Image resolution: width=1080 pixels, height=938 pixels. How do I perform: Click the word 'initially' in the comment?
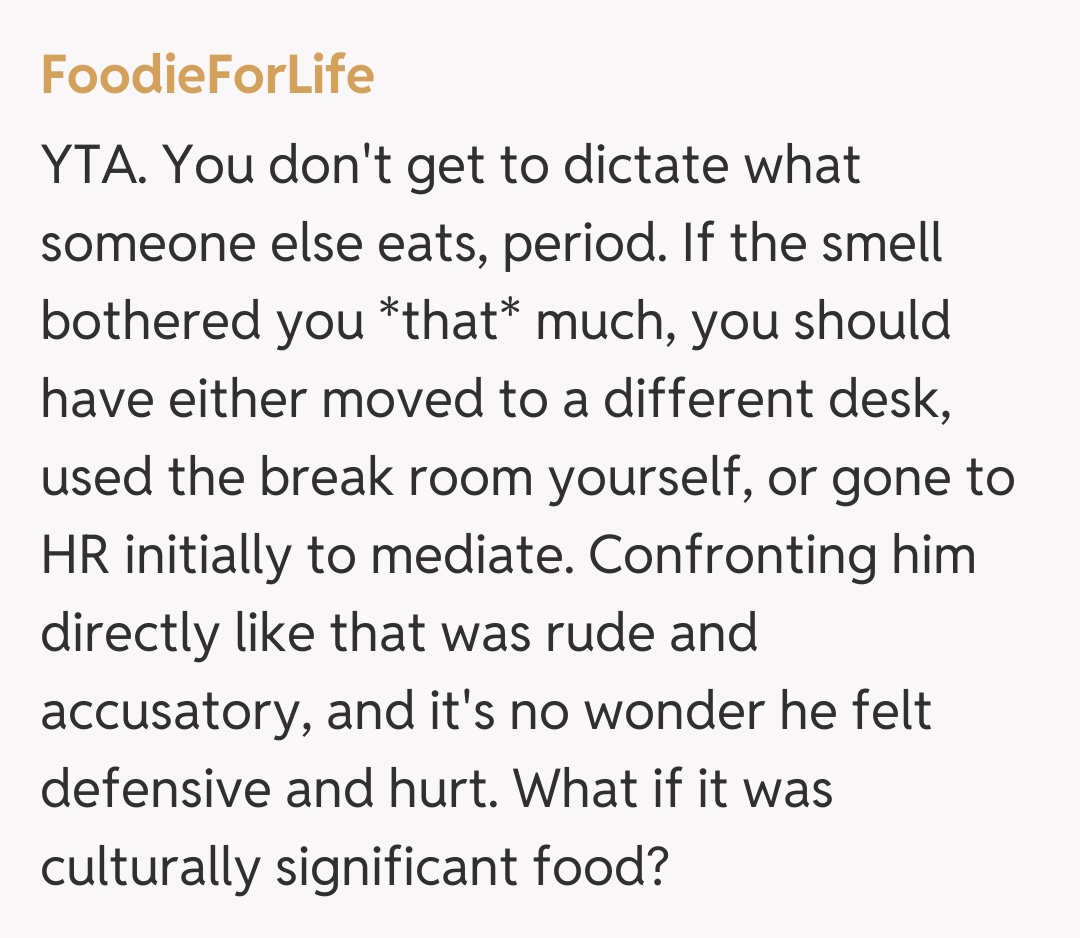(x=189, y=555)
